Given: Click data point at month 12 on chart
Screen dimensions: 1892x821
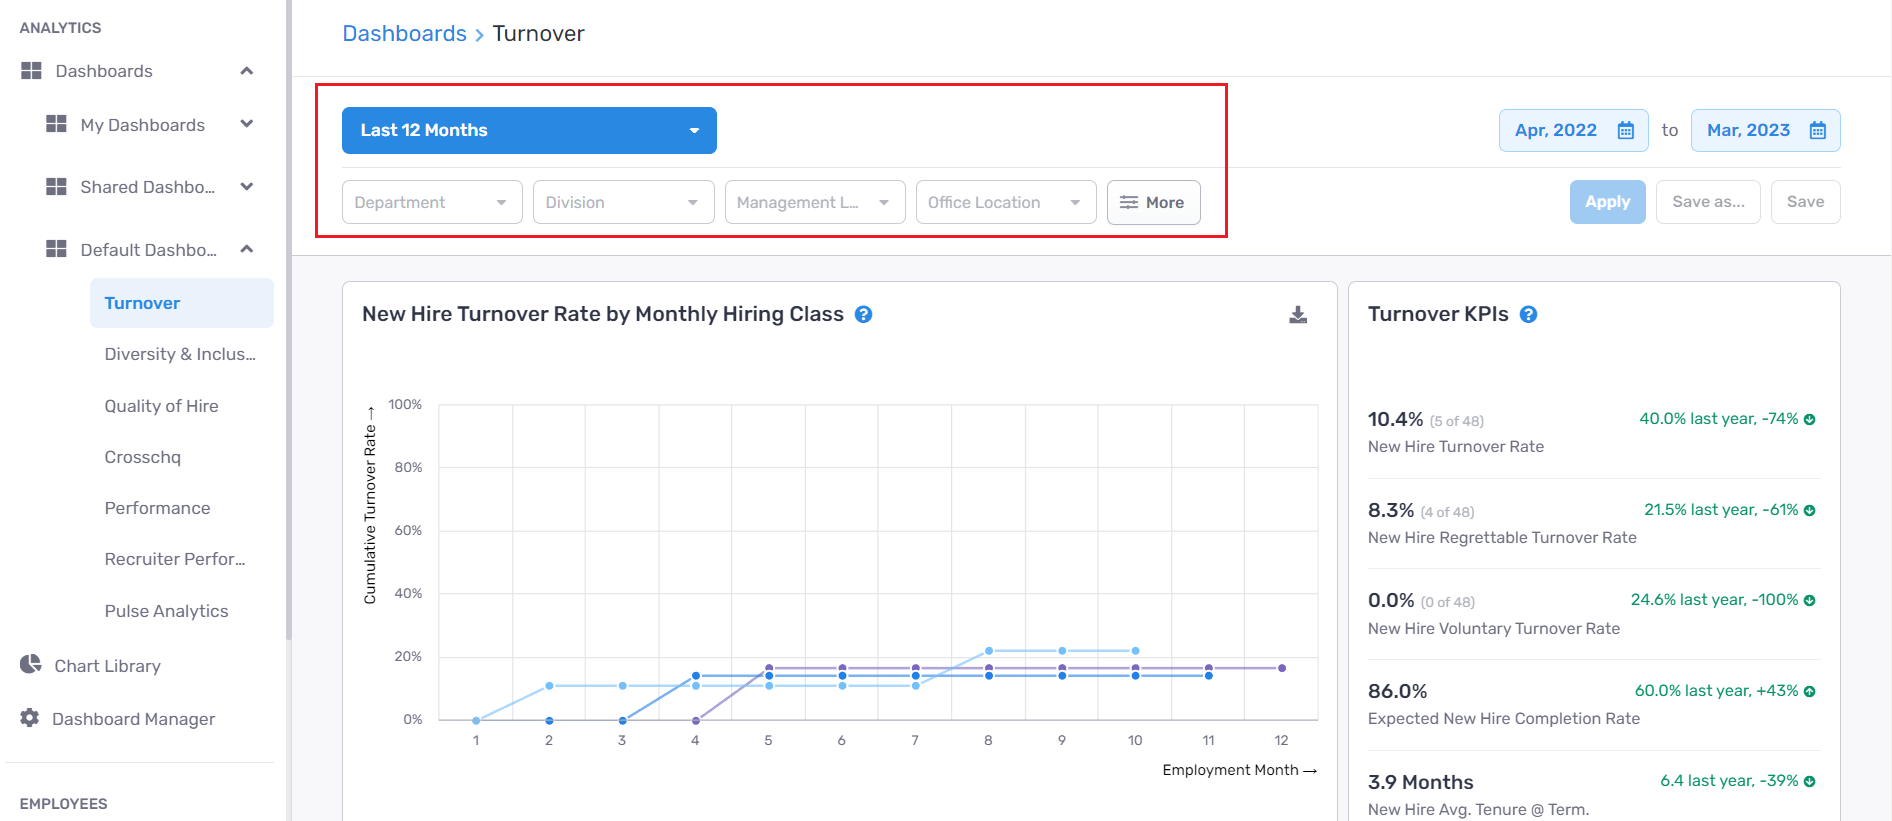Looking at the screenshot, I should point(1282,668).
